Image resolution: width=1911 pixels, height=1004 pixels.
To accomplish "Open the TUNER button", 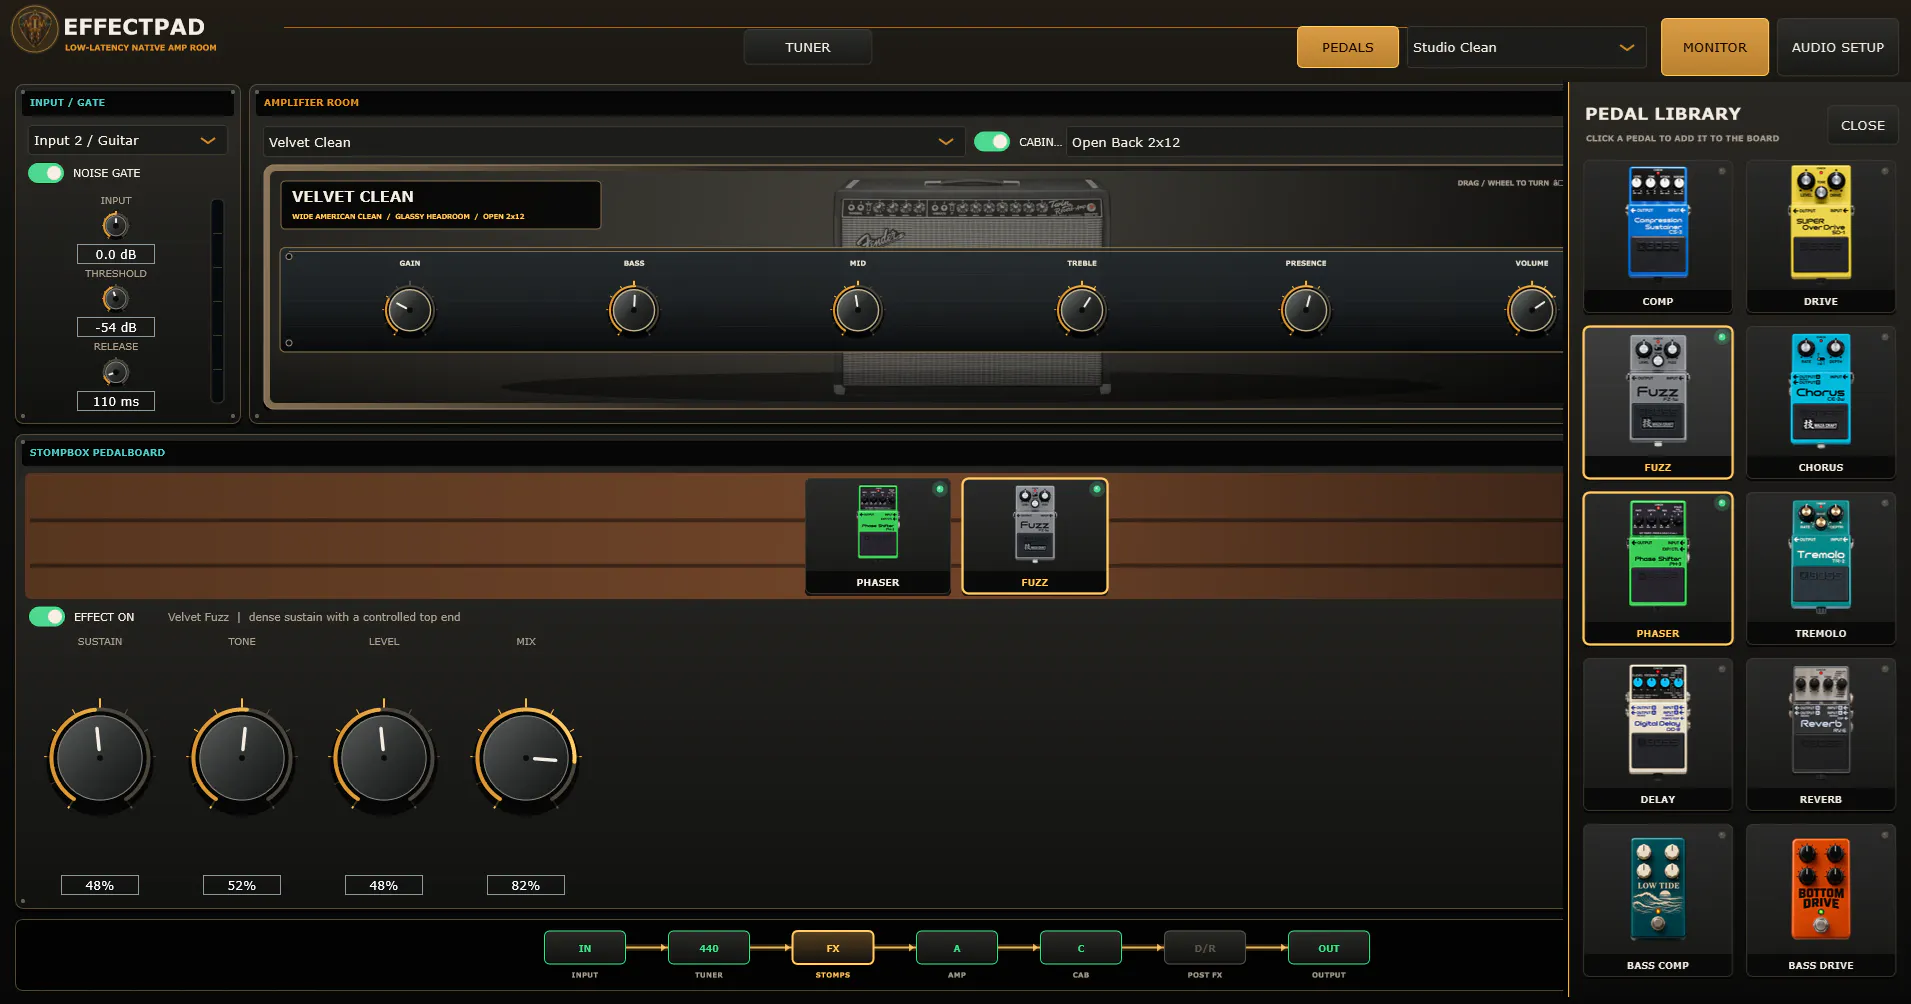I will pos(808,47).
